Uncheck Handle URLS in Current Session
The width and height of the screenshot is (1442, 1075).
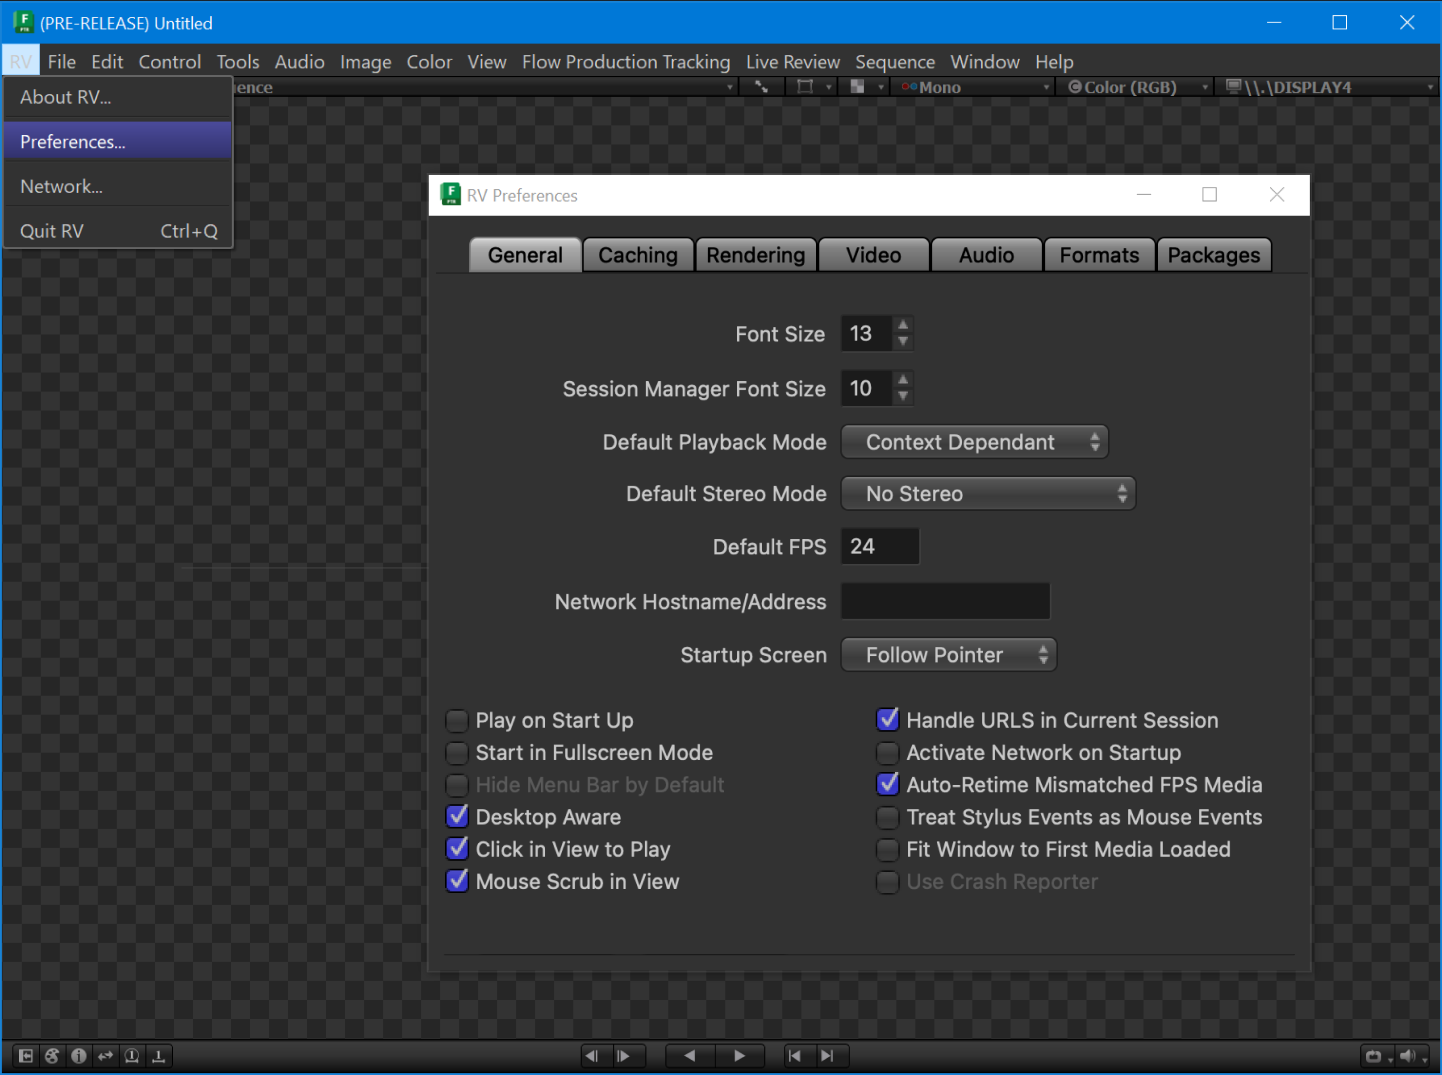[x=887, y=720]
